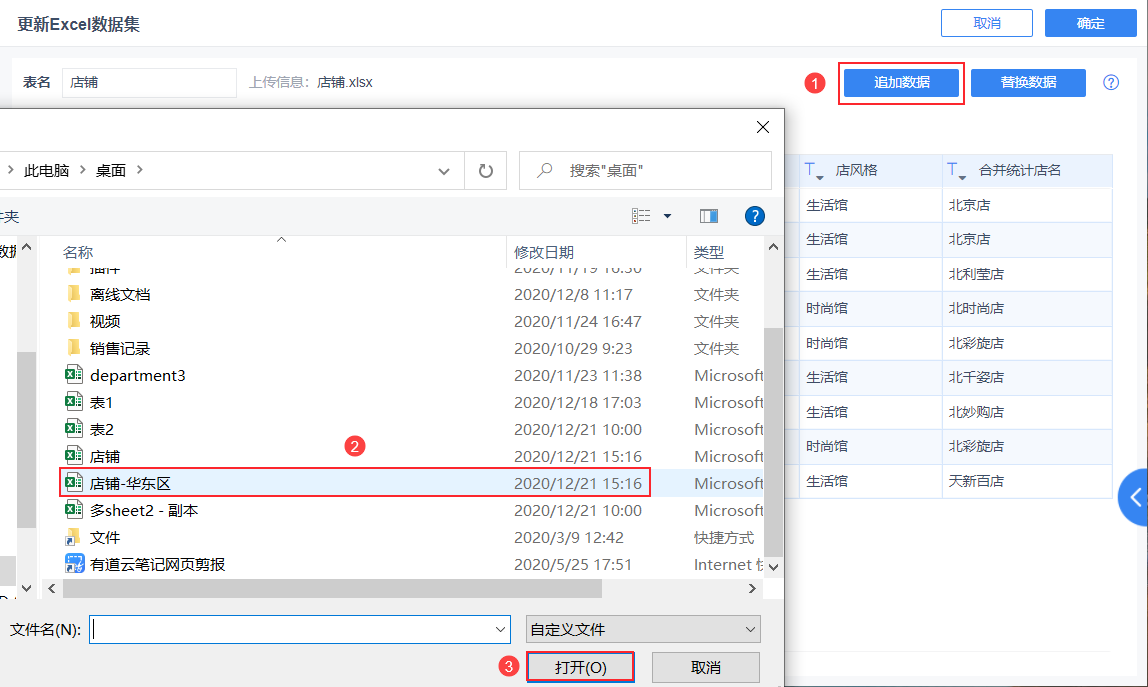Click the 表名 input containing 店铺
The height and width of the screenshot is (687, 1148).
pyautogui.click(x=149, y=83)
